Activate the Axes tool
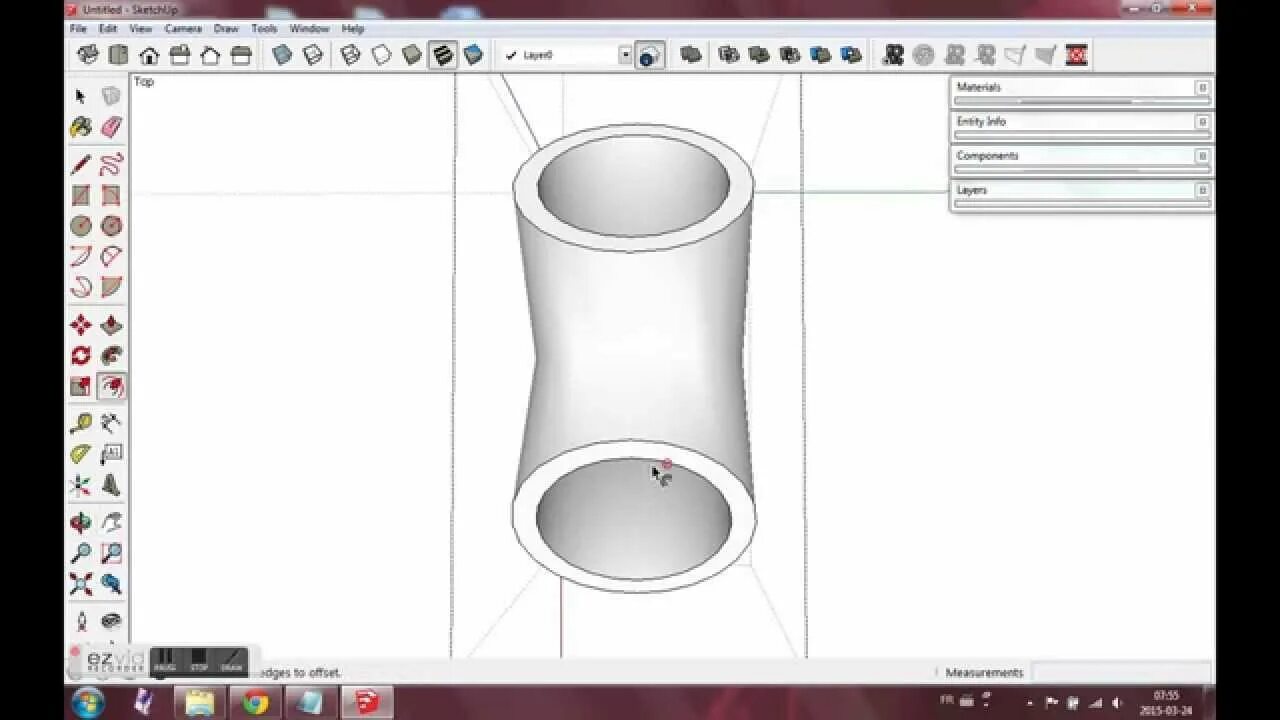Image resolution: width=1280 pixels, height=720 pixels. coord(81,485)
